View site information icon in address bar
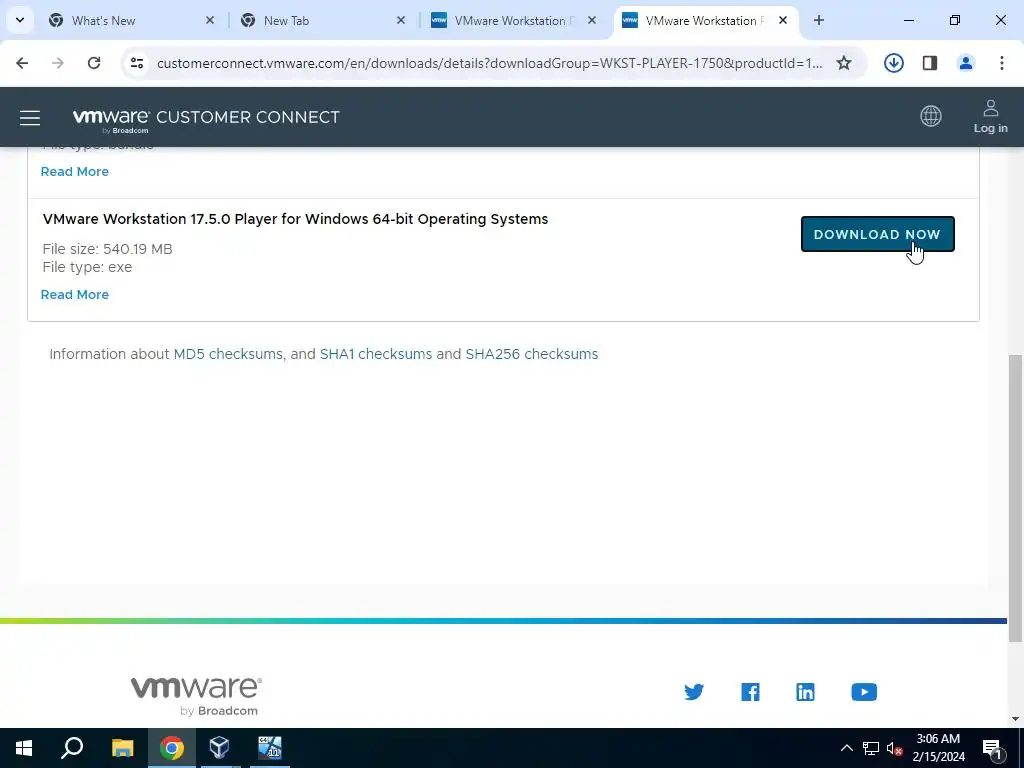Image resolution: width=1024 pixels, height=768 pixels. pos(136,63)
